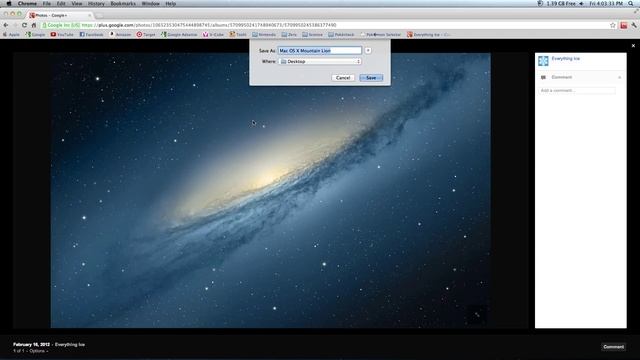The height and width of the screenshot is (360, 640).
Task: Open the Where folder dropdown showing Desktop
Action: [320, 62]
